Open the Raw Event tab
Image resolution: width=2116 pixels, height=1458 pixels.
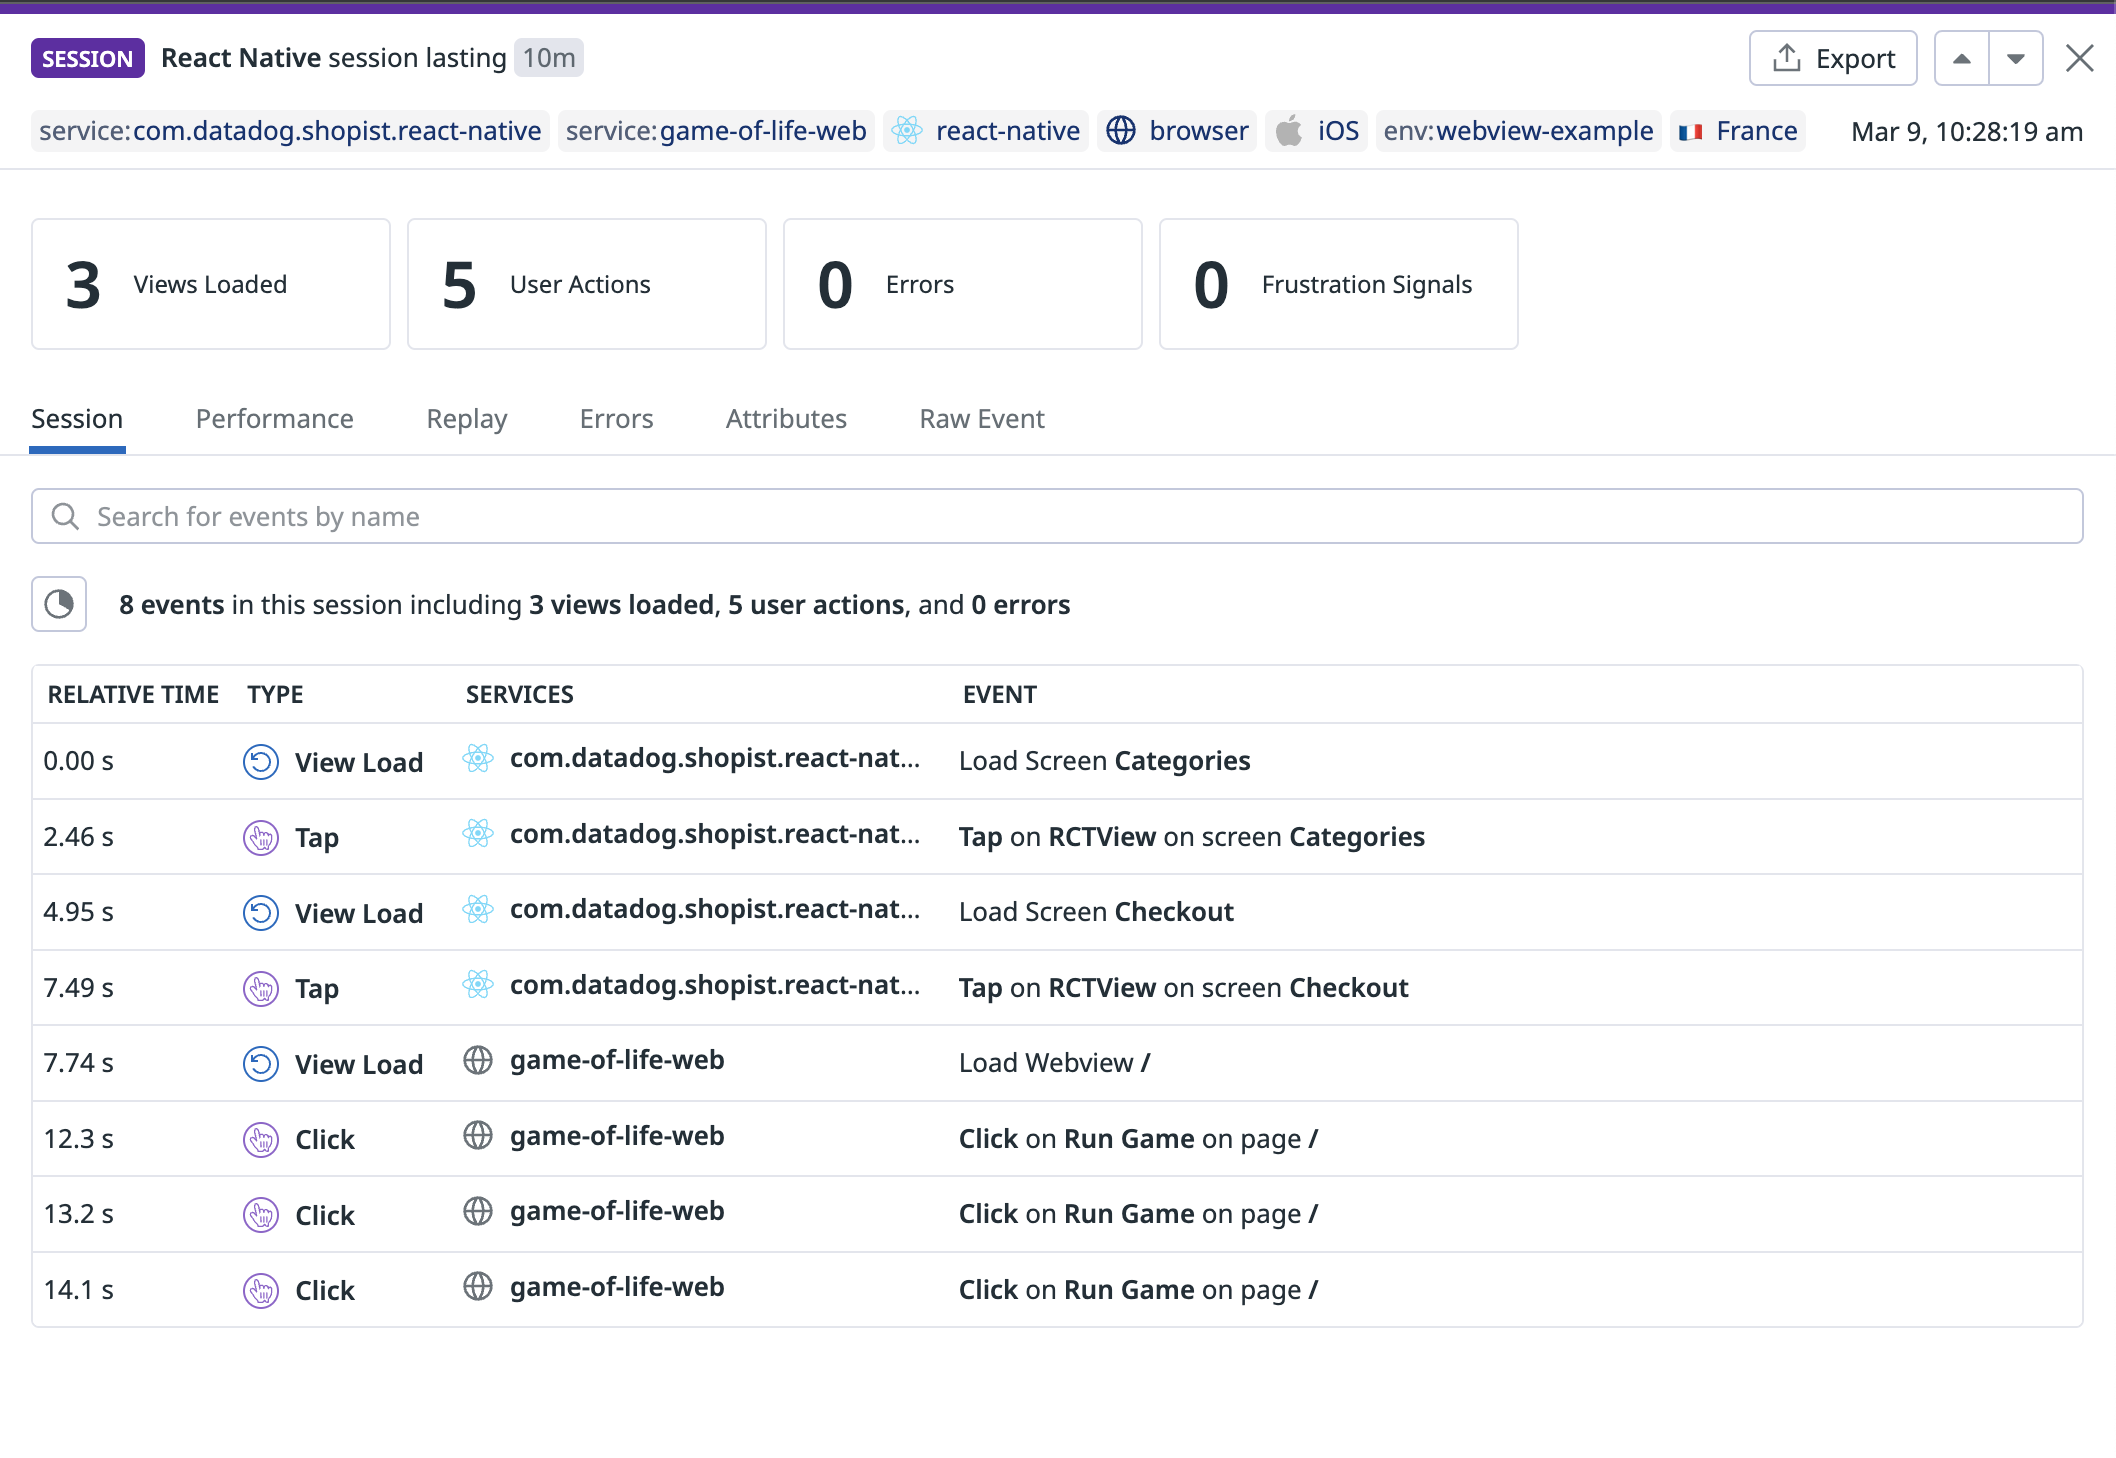(981, 418)
